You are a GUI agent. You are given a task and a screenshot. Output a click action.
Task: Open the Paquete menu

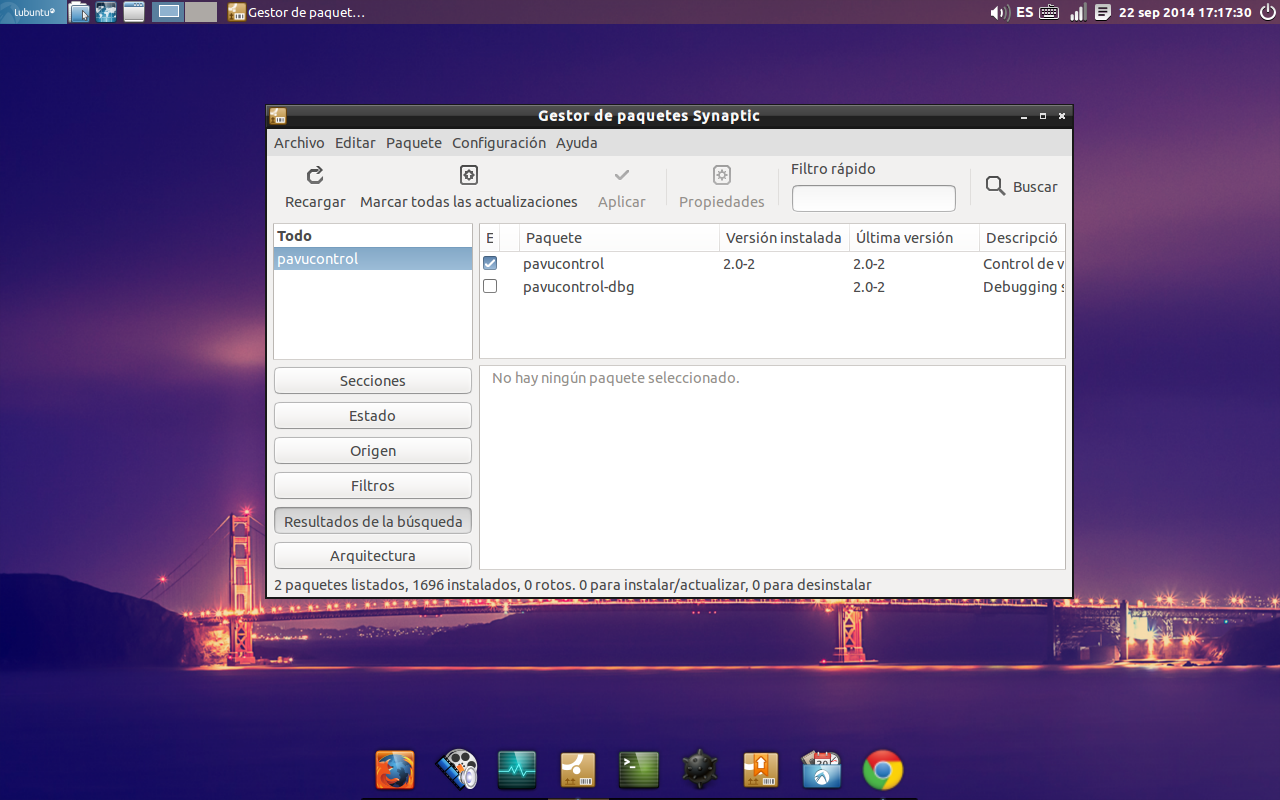pos(413,143)
